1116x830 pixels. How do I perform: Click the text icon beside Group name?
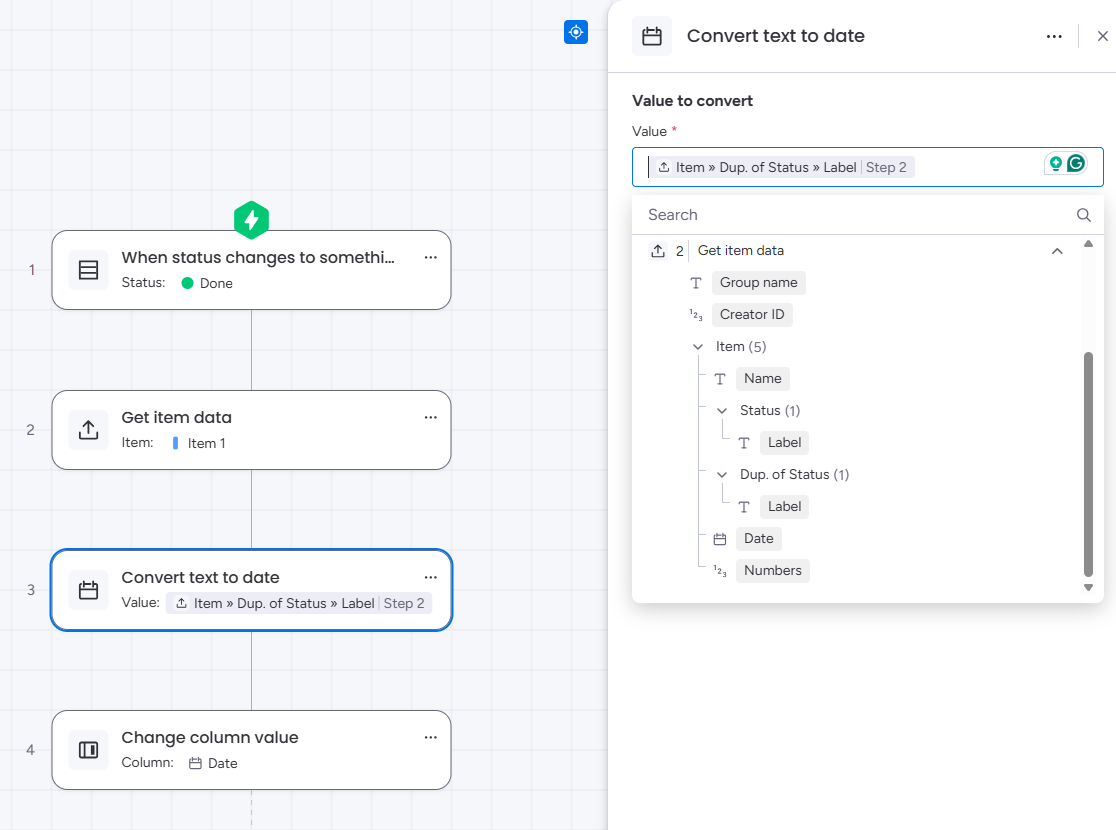click(x=696, y=283)
